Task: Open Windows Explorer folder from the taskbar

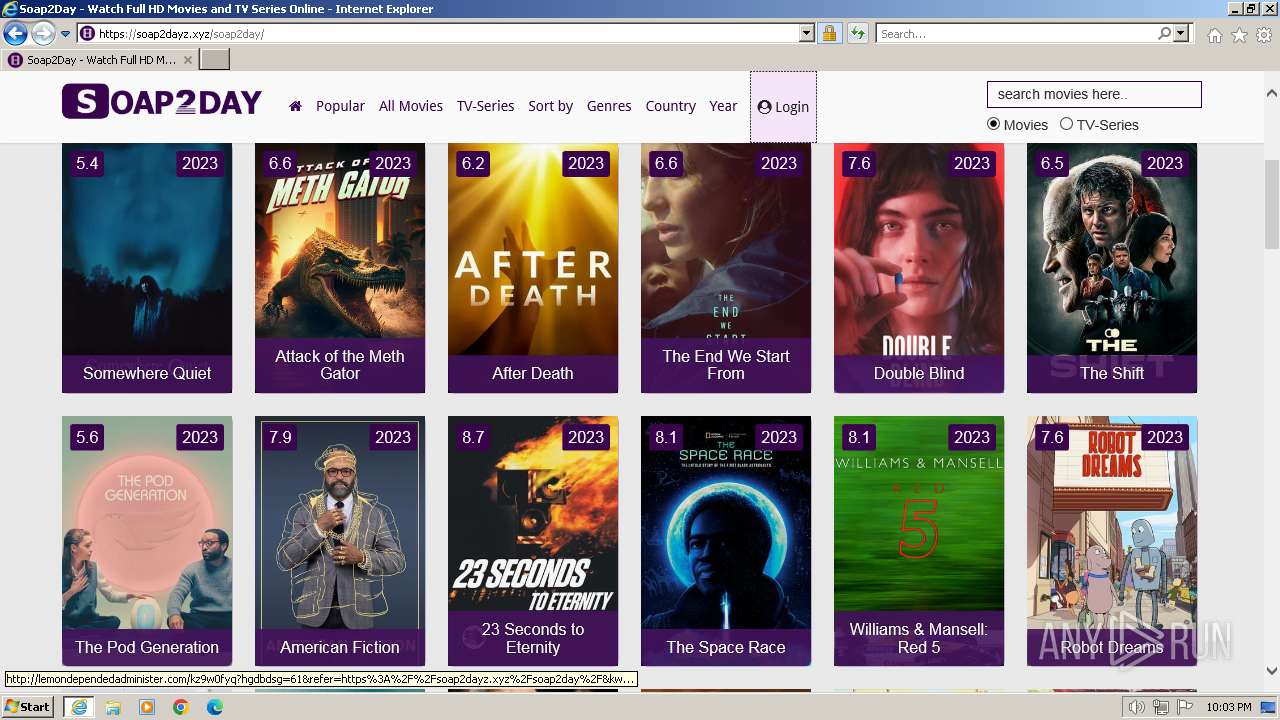Action: click(112, 707)
